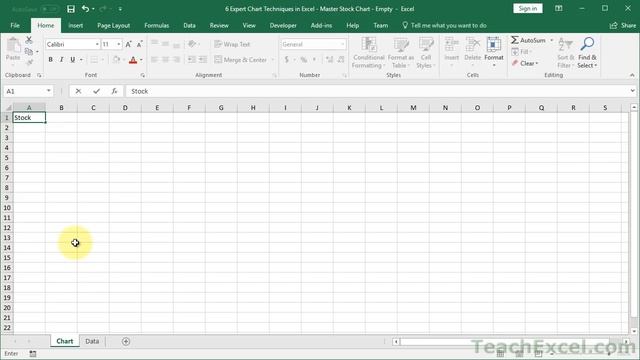Decrease font size with the smaller A

coord(140,44)
